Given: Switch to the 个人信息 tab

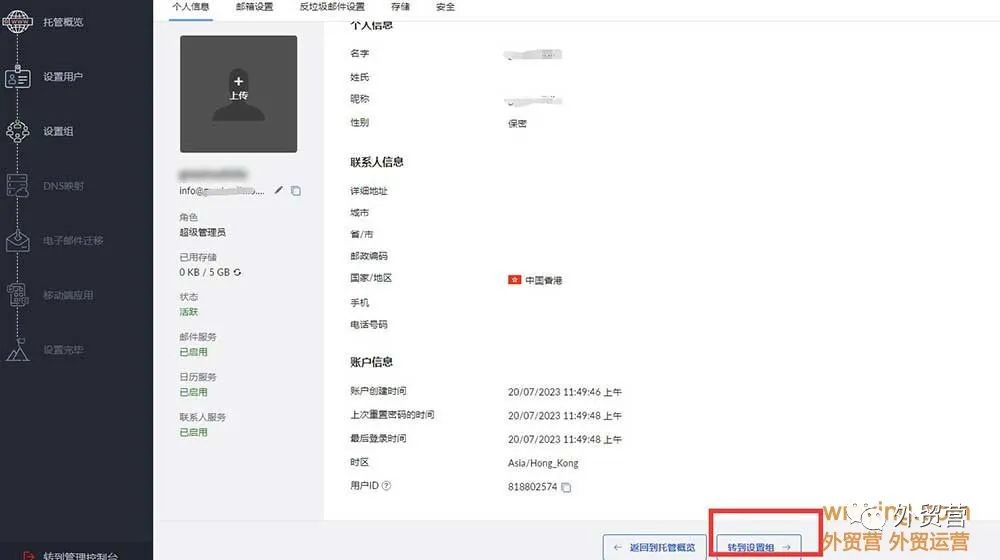Looking at the screenshot, I should [191, 7].
